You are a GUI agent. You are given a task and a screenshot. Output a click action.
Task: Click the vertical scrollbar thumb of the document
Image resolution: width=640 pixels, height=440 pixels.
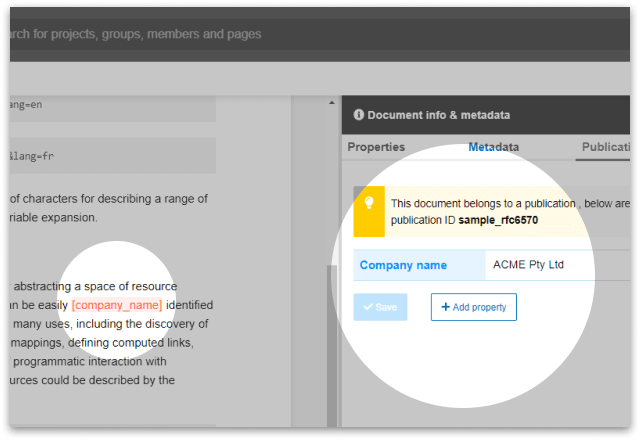click(x=332, y=340)
